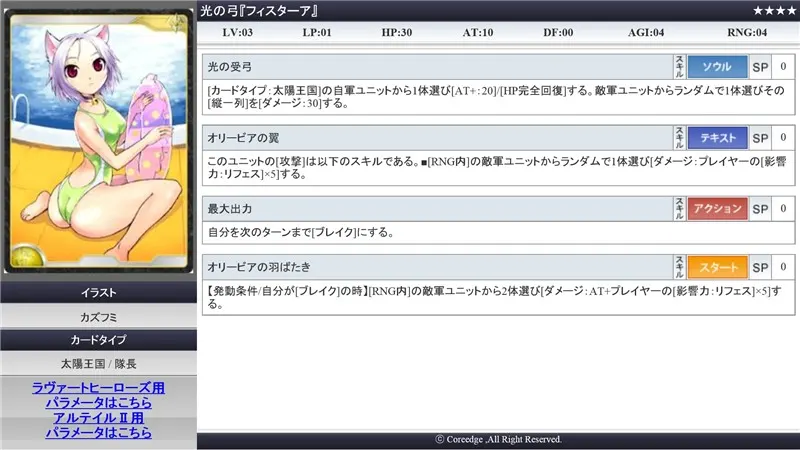
Task: Click the AT:10 stat
Action: tap(479, 32)
